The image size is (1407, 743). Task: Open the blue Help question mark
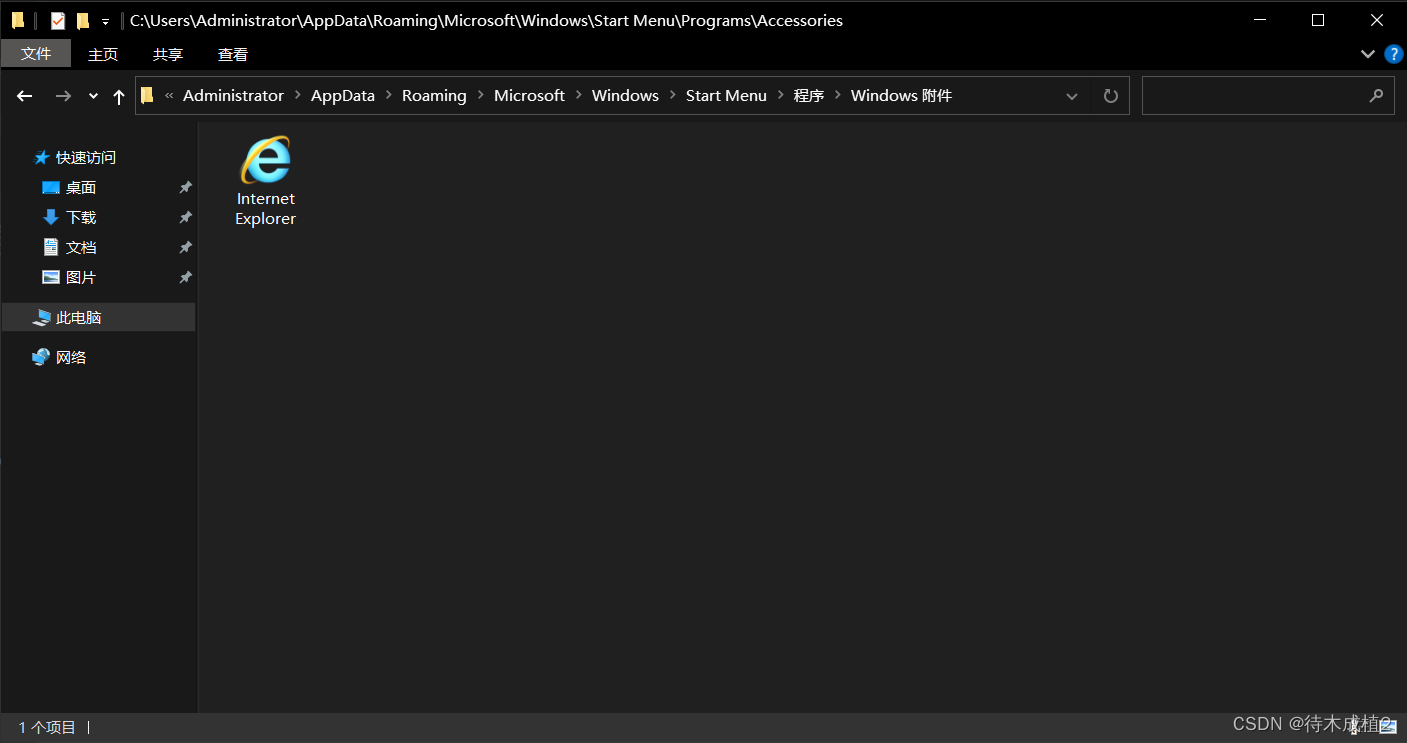(1394, 53)
